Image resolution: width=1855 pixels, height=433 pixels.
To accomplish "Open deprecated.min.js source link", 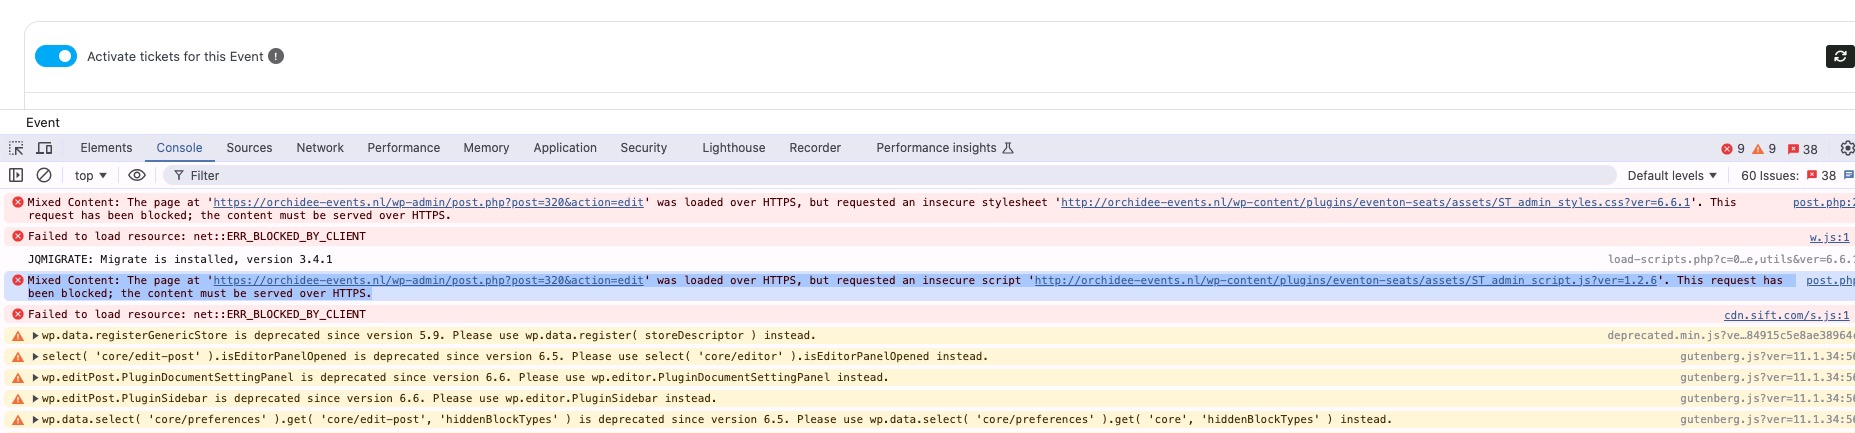I will pos(1731,336).
